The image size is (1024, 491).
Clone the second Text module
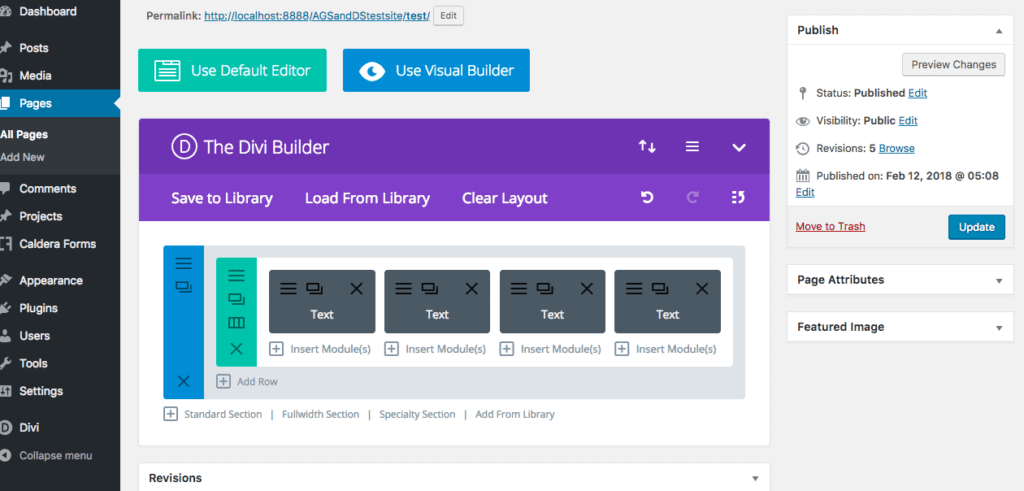(x=430, y=288)
